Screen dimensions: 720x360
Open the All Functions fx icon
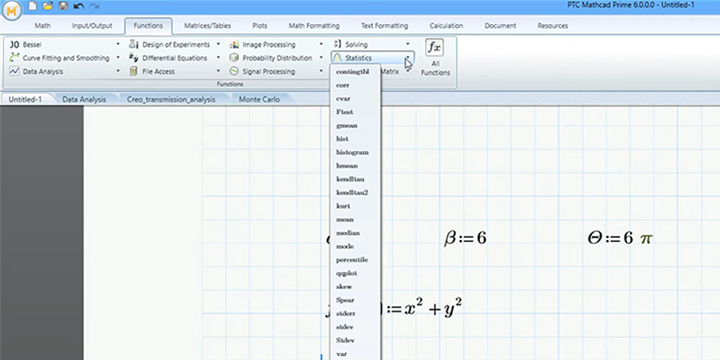[x=434, y=48]
